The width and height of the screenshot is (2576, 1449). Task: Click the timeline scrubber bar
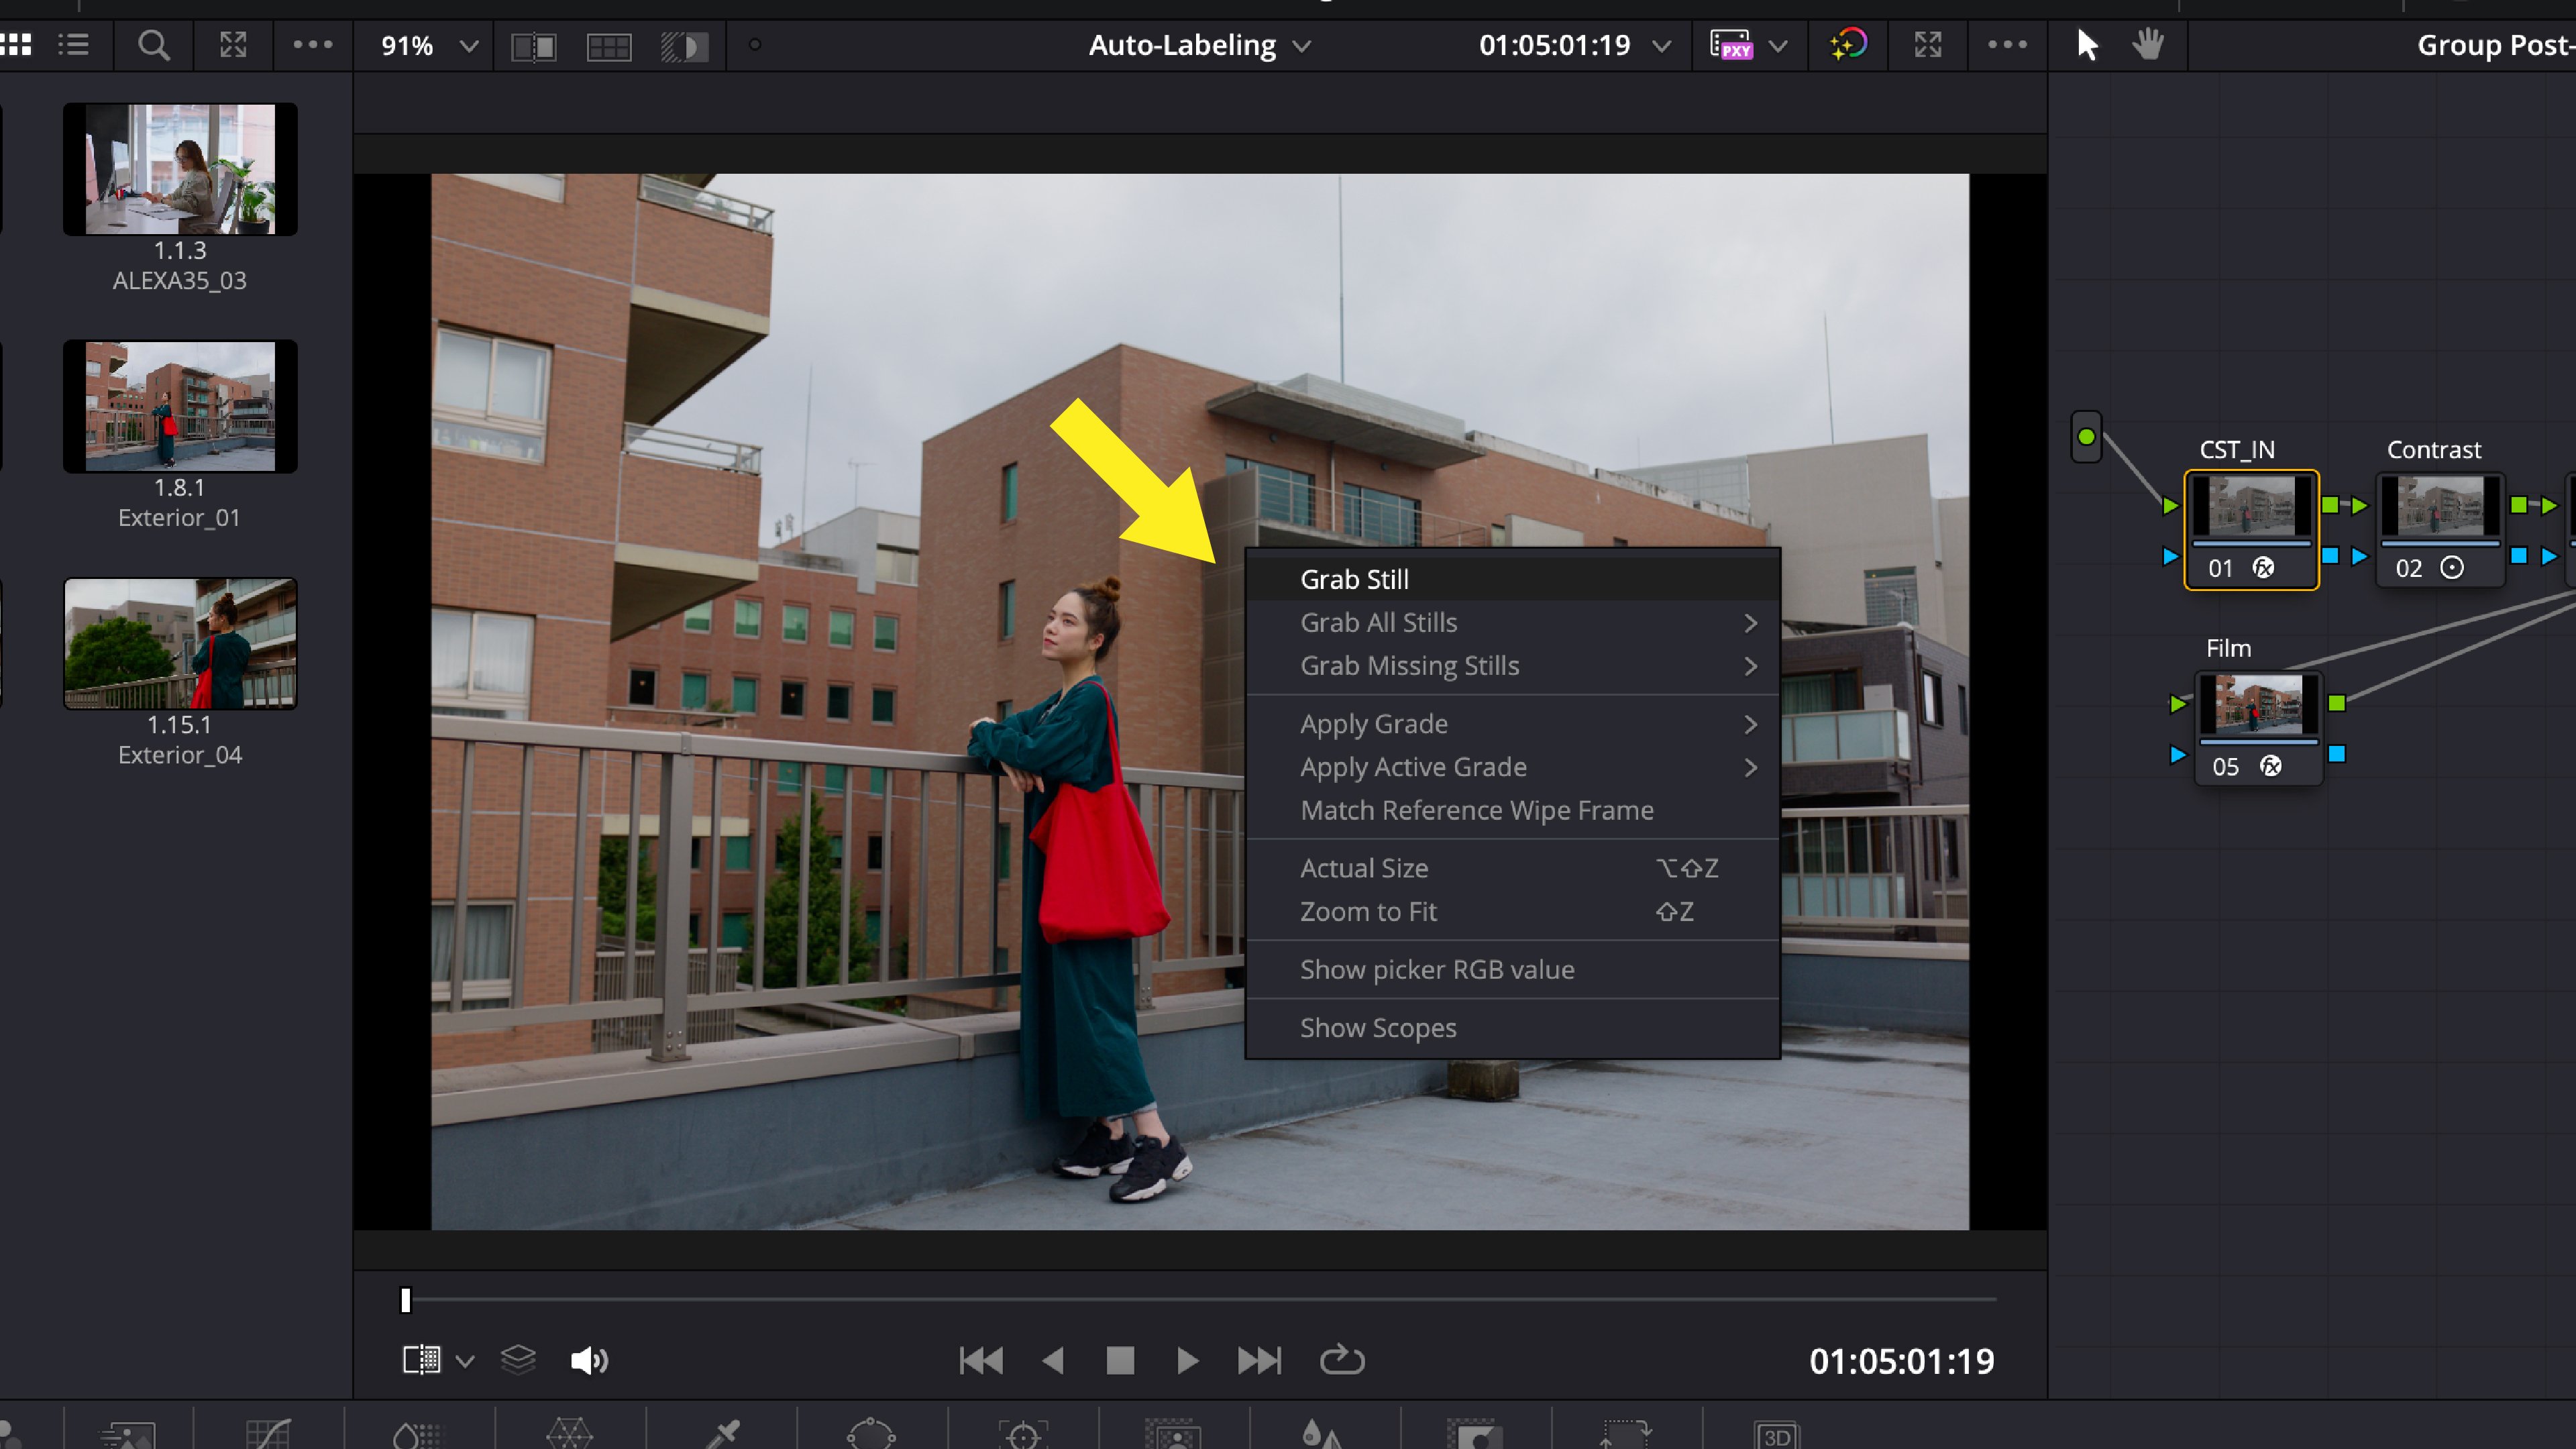click(1200, 1299)
